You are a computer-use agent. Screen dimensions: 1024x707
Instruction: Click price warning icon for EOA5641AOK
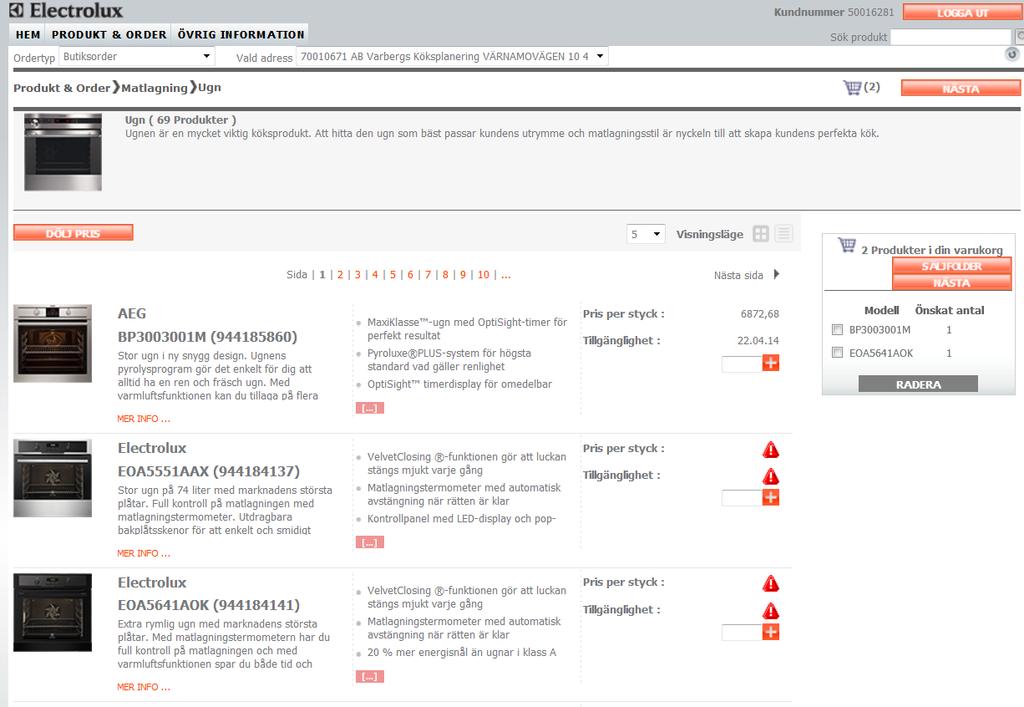coord(771,584)
